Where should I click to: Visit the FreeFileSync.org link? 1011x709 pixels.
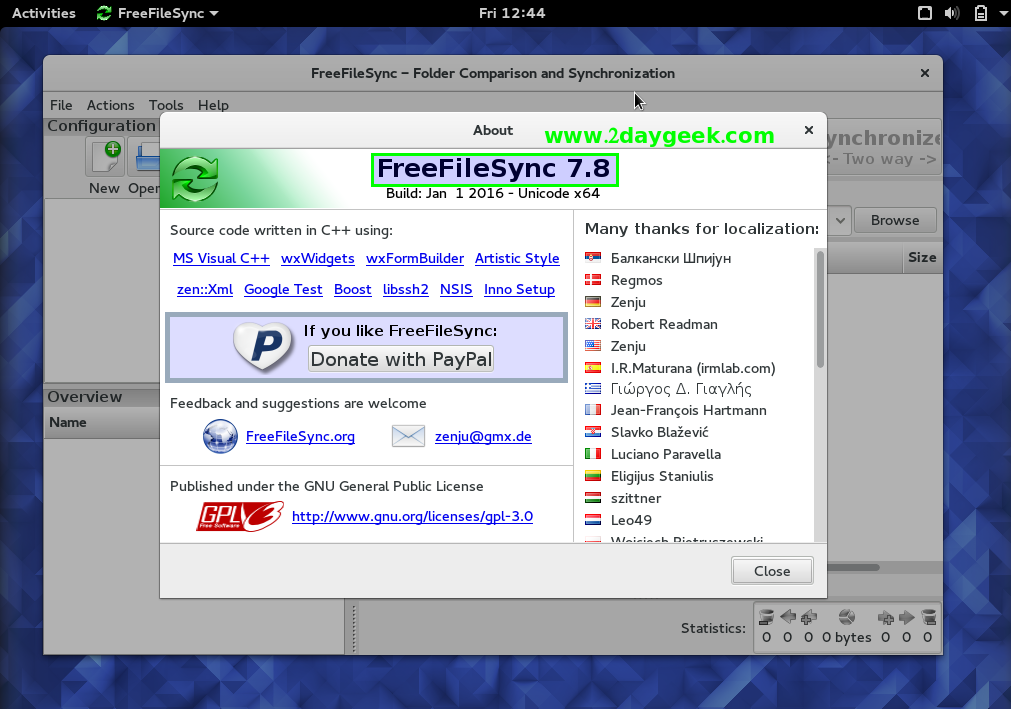click(300, 436)
